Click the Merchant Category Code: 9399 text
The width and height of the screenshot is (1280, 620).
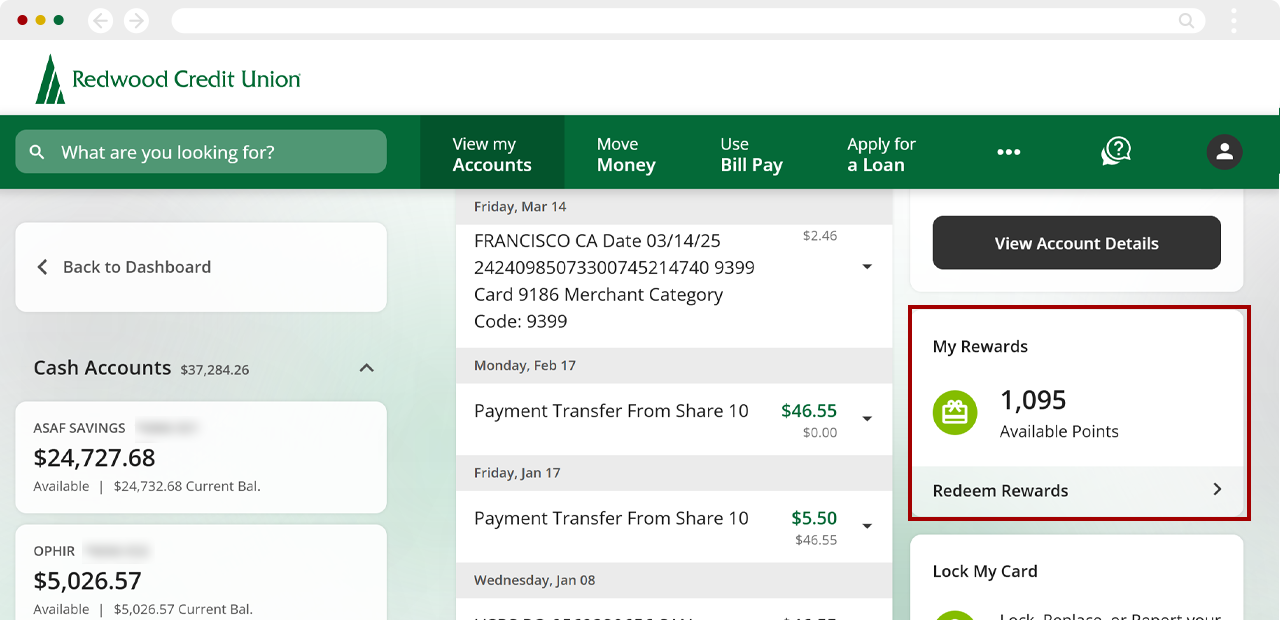click(598, 308)
